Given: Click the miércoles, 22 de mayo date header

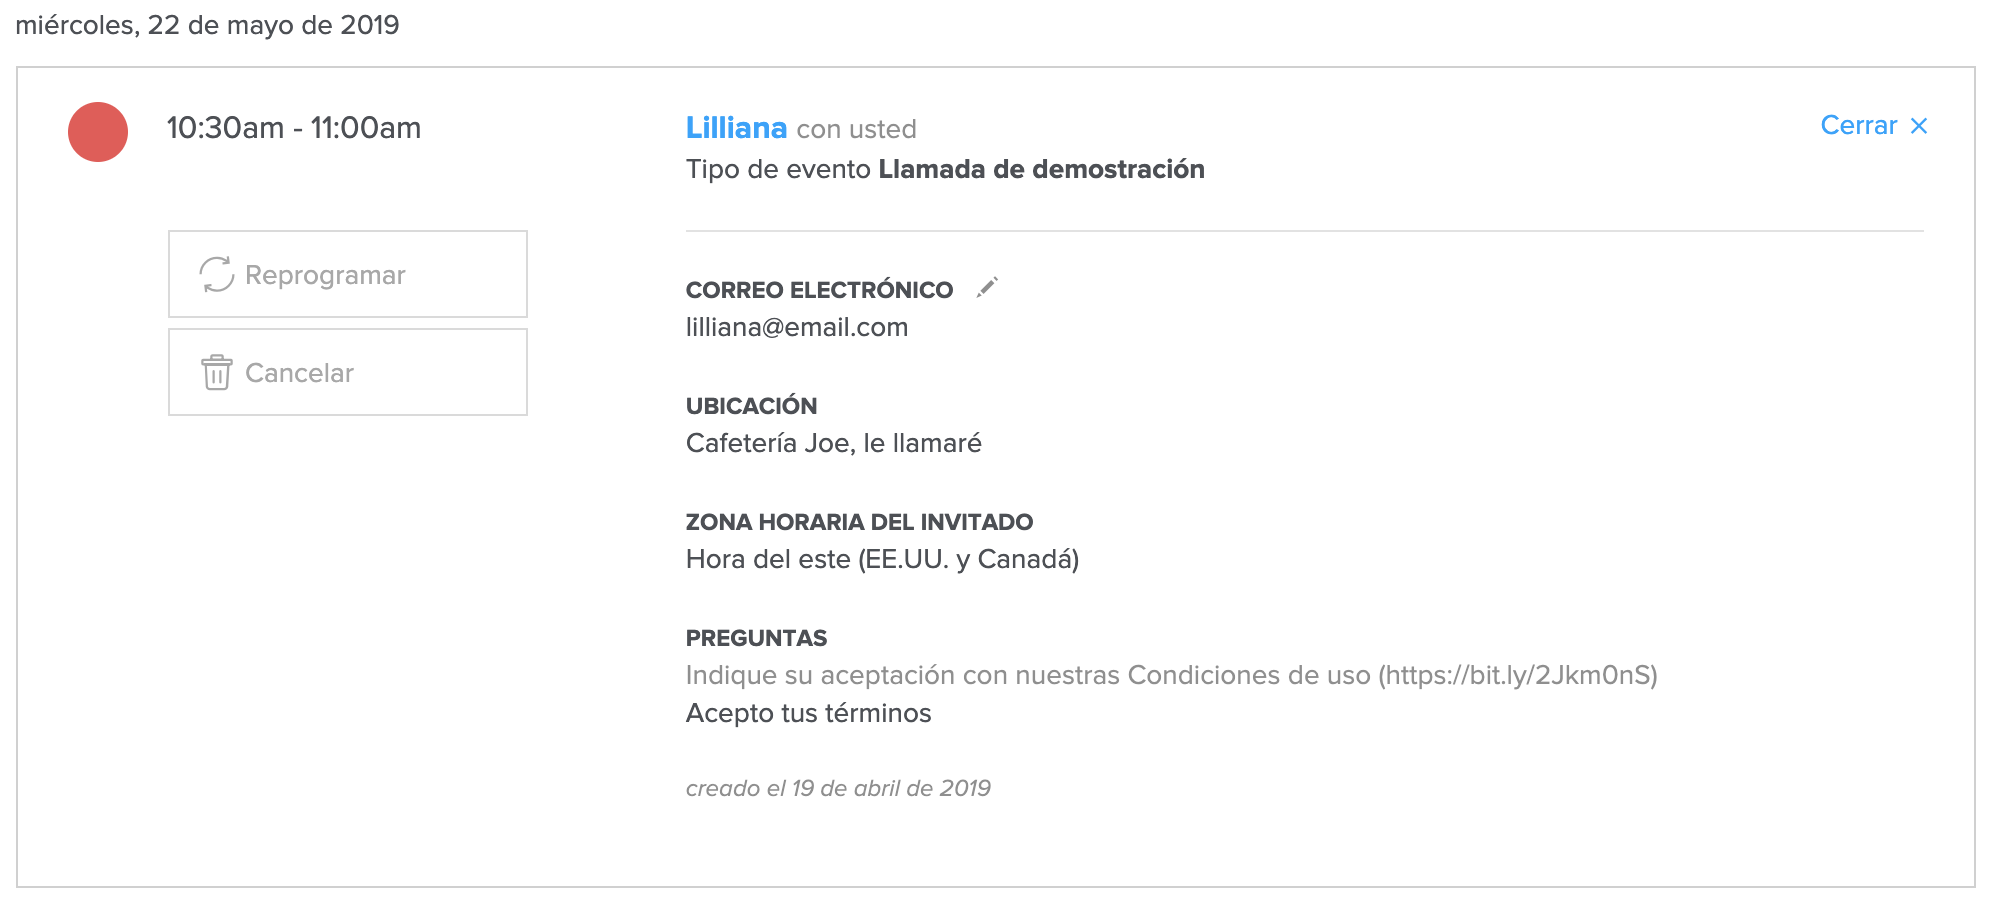Looking at the screenshot, I should (207, 25).
